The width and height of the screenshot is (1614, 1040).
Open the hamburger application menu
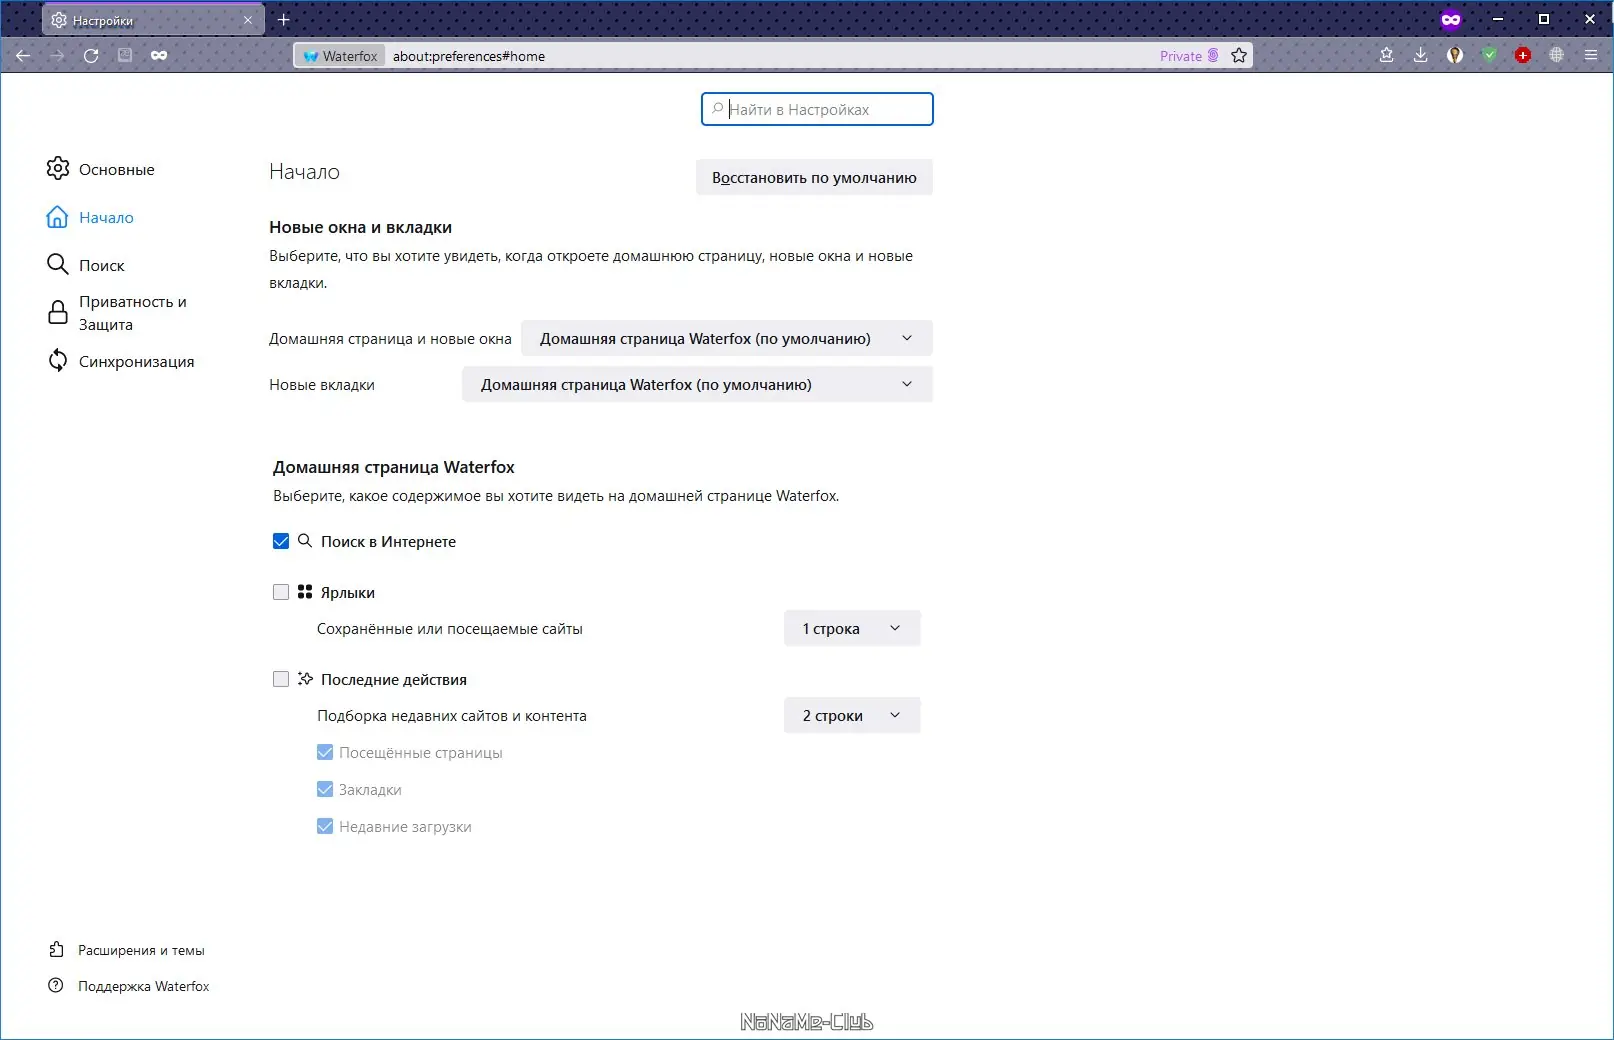coord(1591,56)
